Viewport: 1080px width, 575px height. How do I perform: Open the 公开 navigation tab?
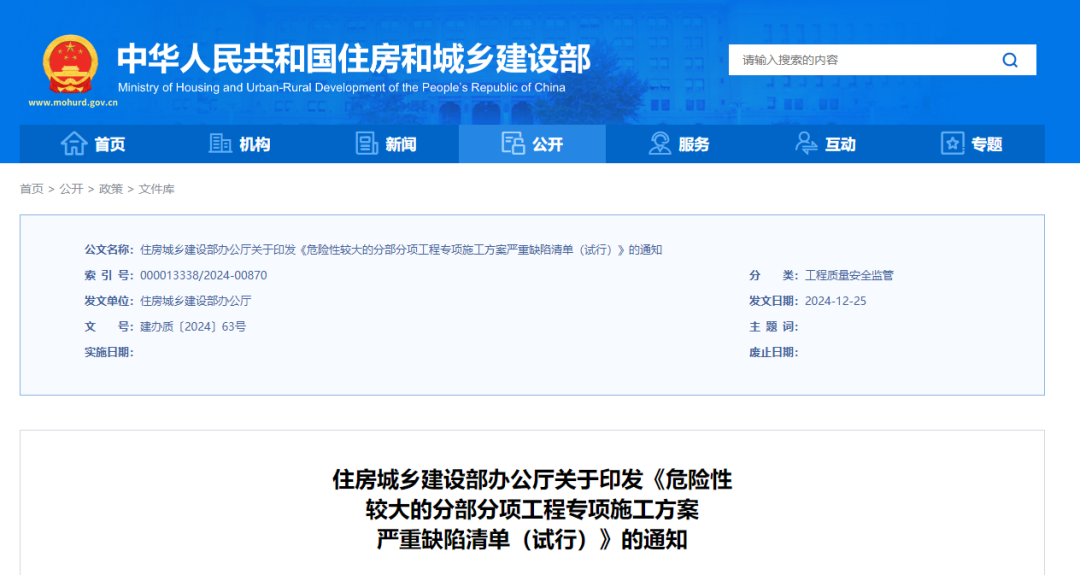[x=532, y=144]
